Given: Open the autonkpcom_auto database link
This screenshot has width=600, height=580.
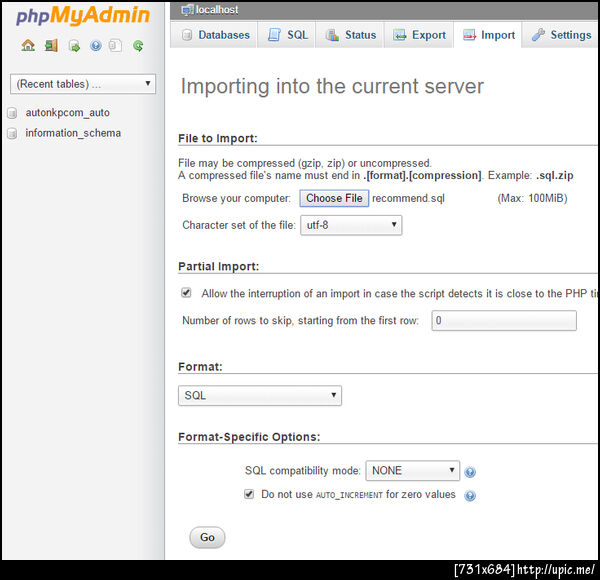Looking at the screenshot, I should pyautogui.click(x=68, y=113).
